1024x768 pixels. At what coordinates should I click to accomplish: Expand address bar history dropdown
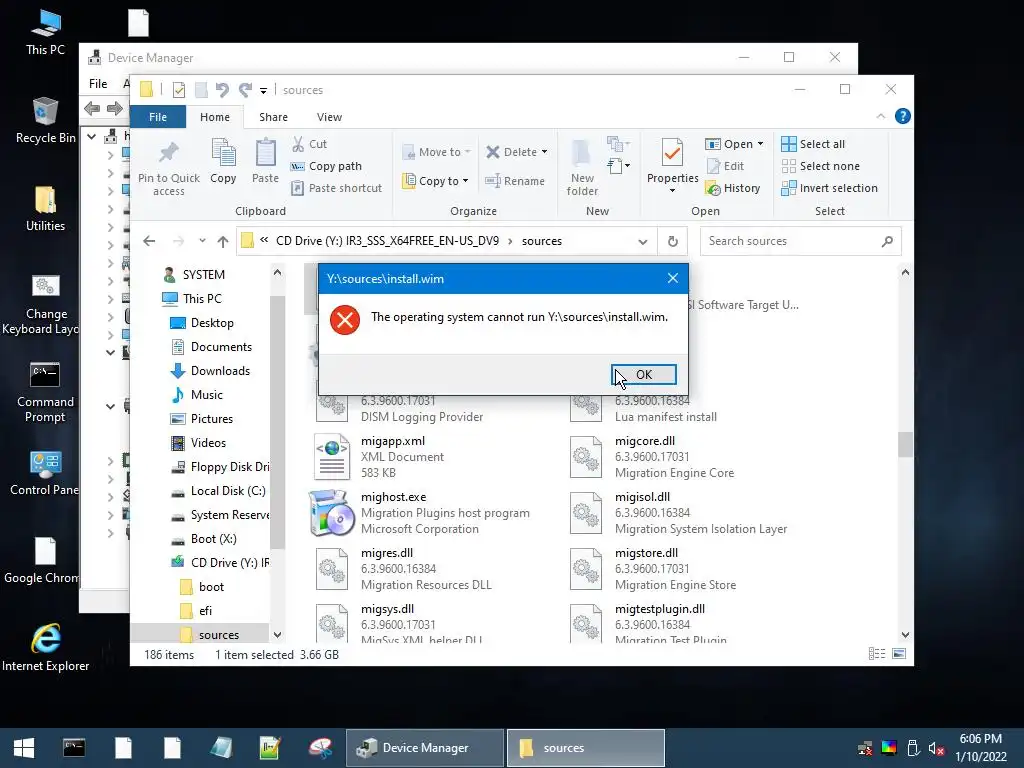click(x=643, y=242)
